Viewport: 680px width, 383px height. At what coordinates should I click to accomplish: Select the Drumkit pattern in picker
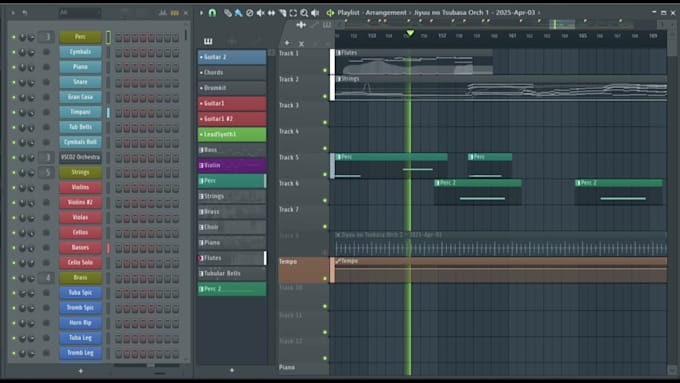pyautogui.click(x=232, y=88)
